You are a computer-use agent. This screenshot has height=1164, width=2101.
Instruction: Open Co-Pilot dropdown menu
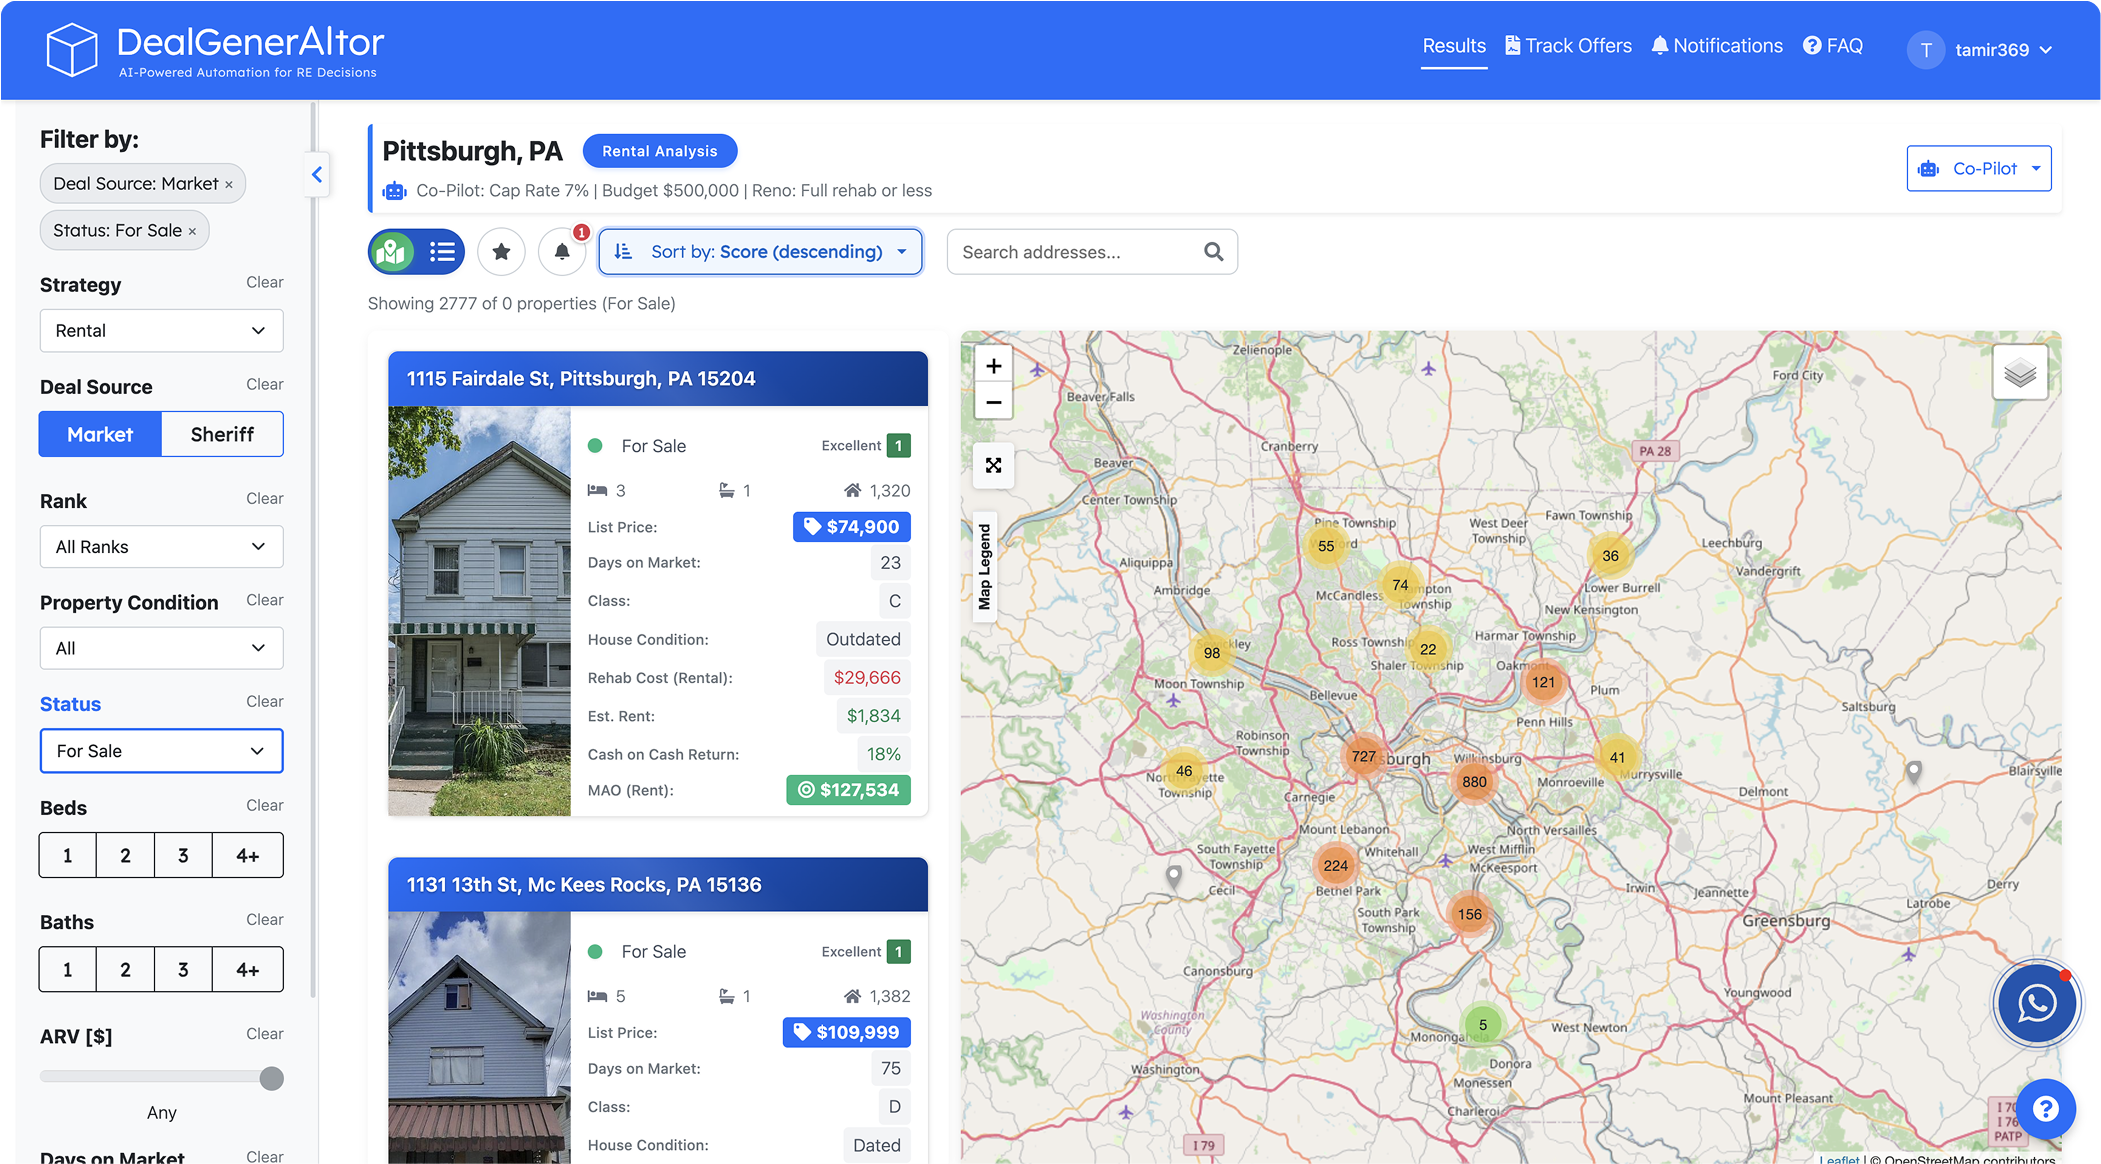pos(1978,168)
